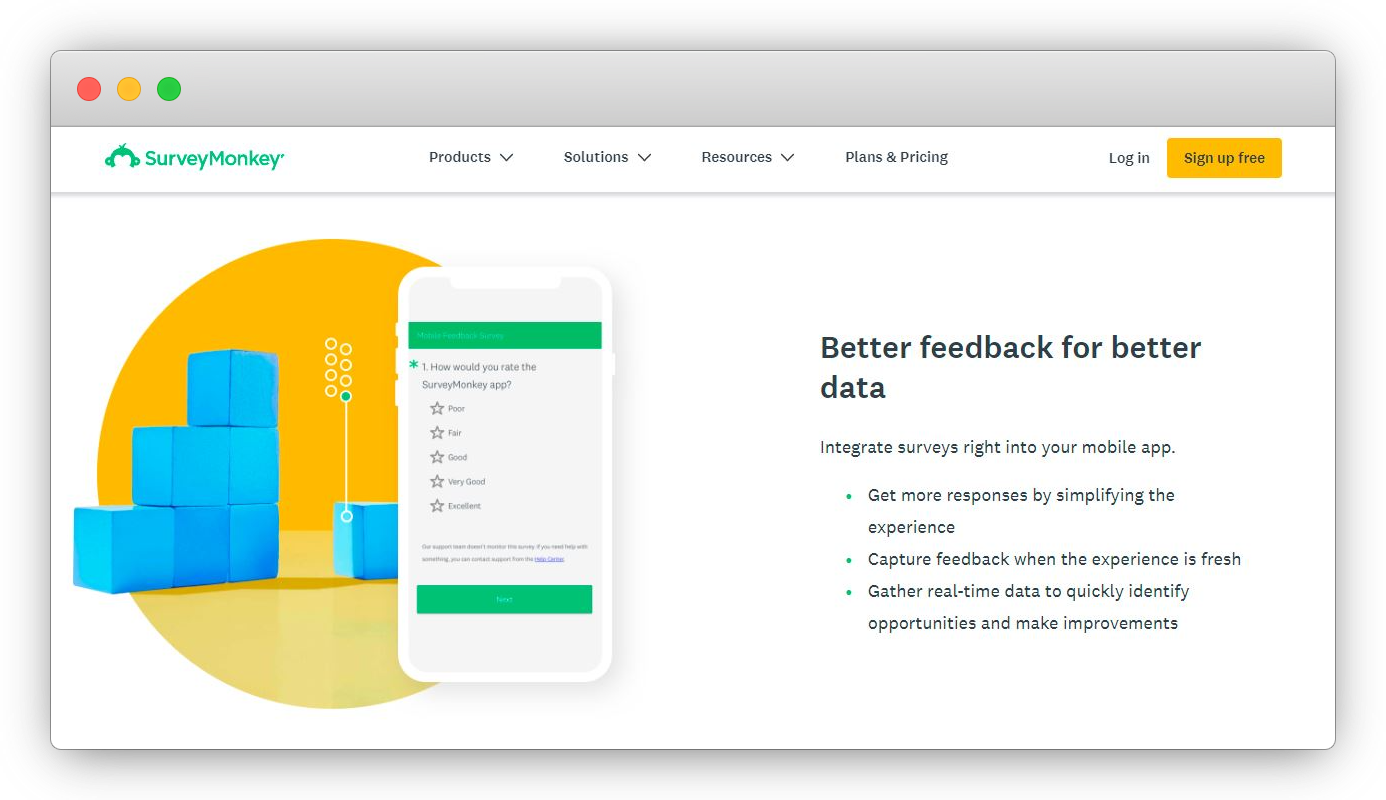Image resolution: width=1386 pixels, height=800 pixels.
Task: Expand the Products chevron arrow
Action: (x=507, y=158)
